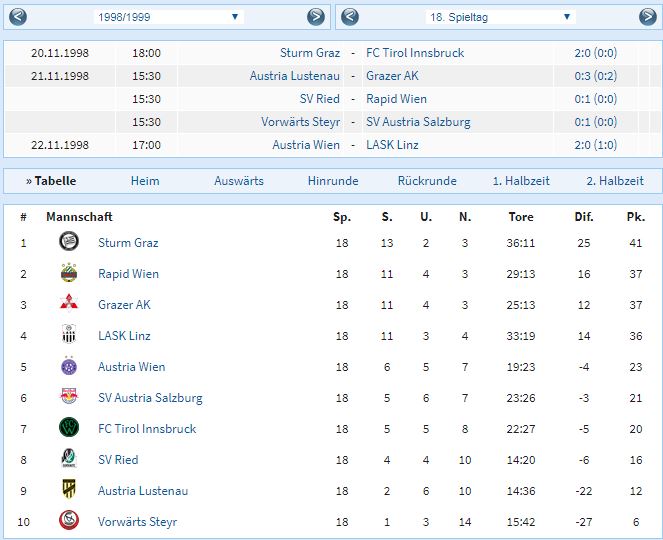The height and width of the screenshot is (540, 663).
Task: Open Austria Wien in fixtures list
Action: (x=306, y=145)
